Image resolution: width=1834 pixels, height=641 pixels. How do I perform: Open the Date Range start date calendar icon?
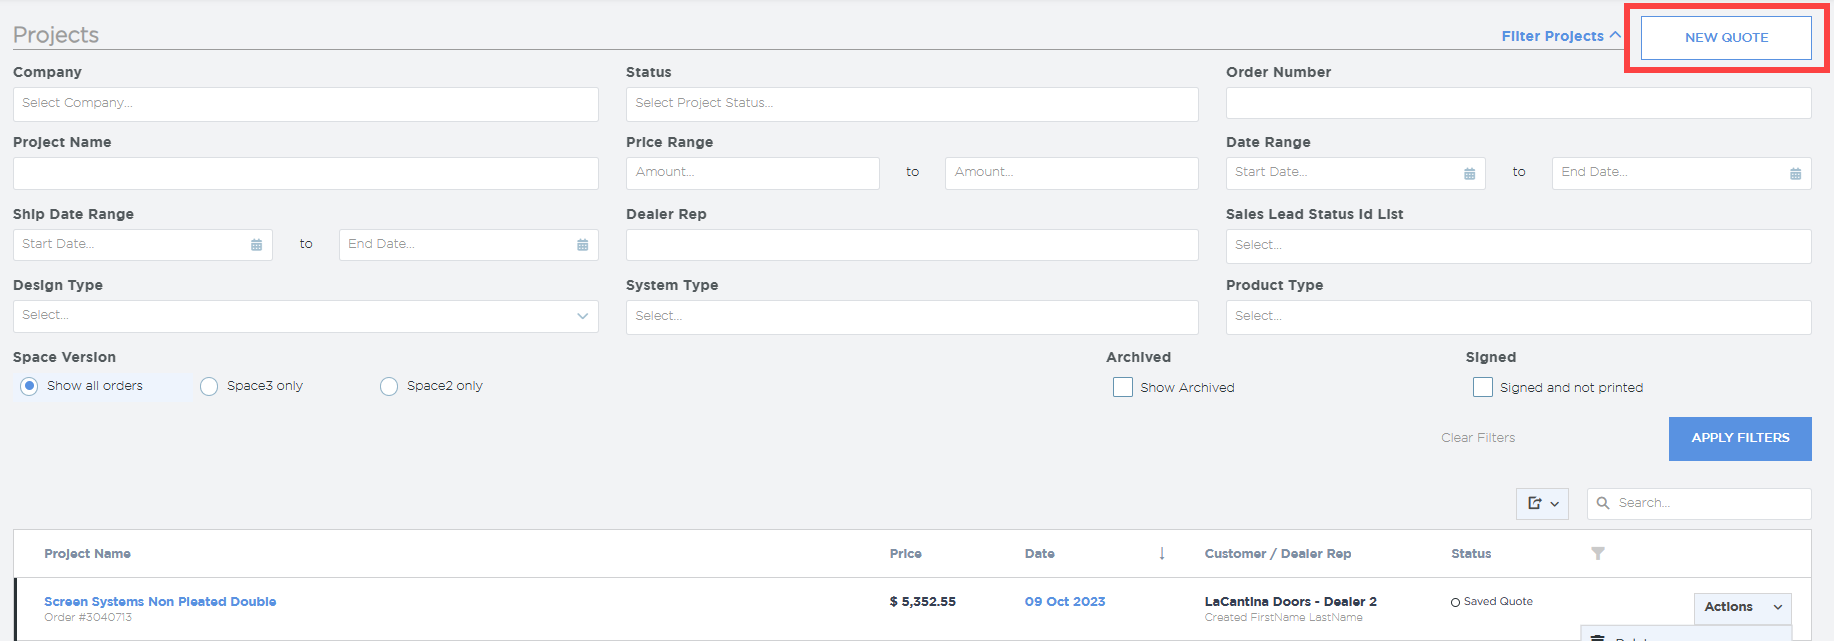click(x=1469, y=174)
